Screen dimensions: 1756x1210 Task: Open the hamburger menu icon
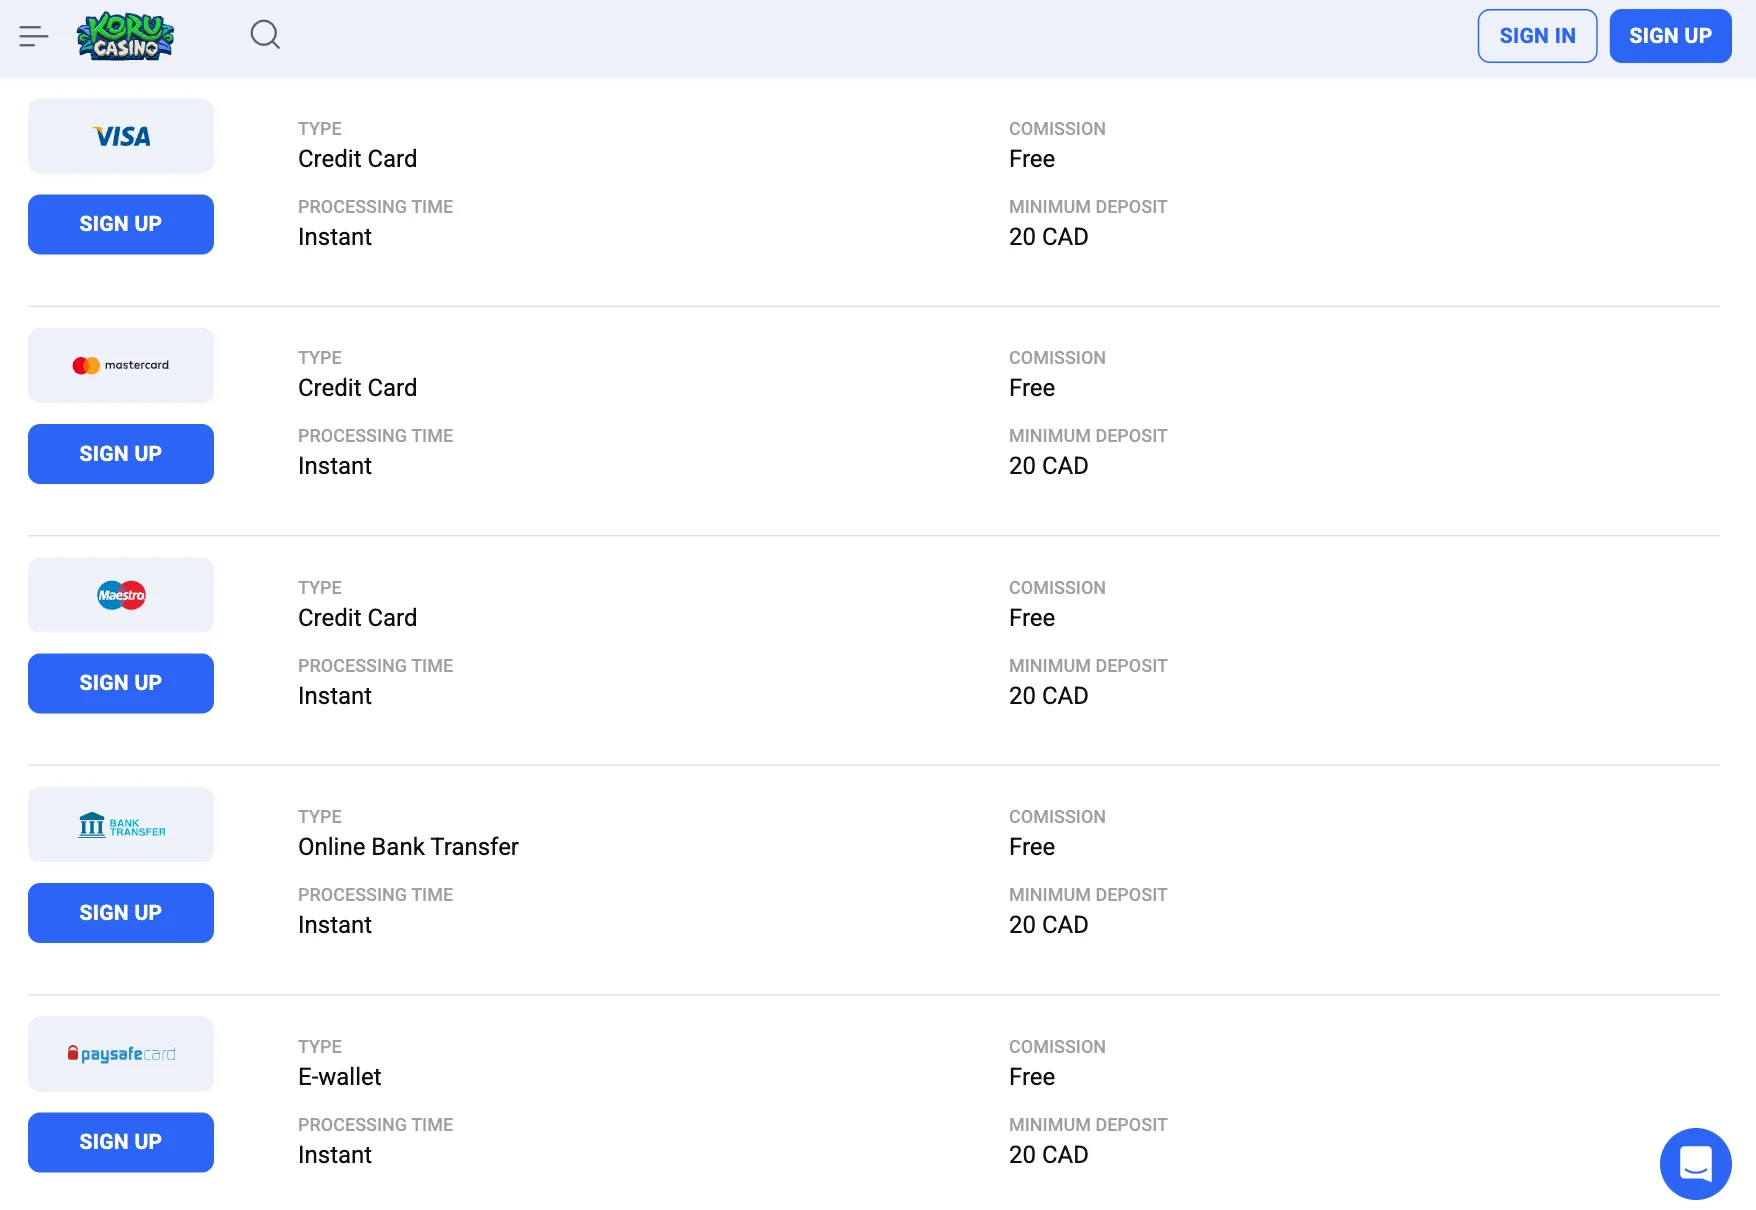click(x=33, y=36)
